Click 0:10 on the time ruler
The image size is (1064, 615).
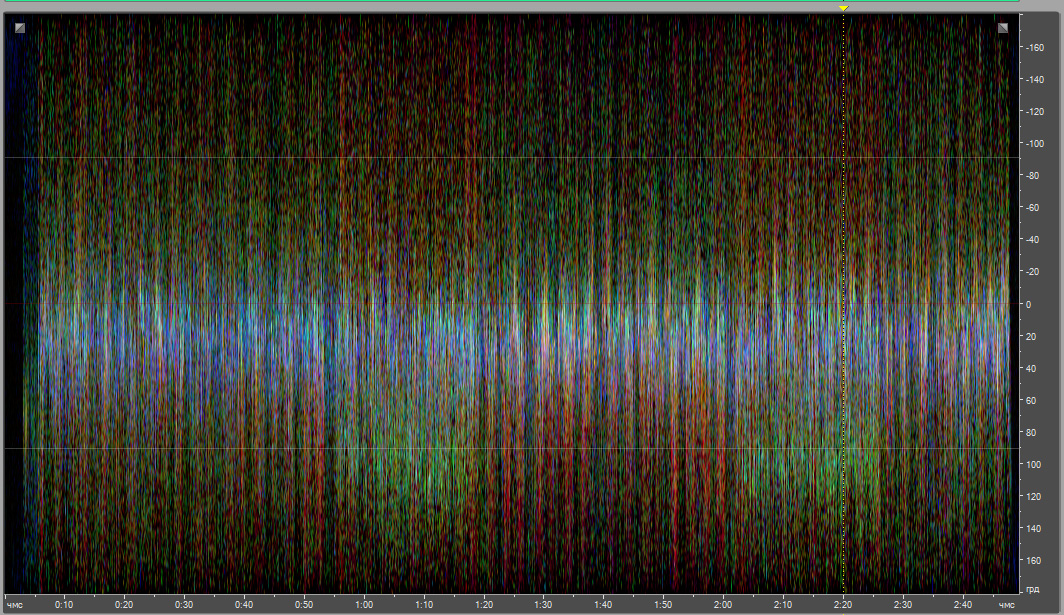tap(64, 605)
